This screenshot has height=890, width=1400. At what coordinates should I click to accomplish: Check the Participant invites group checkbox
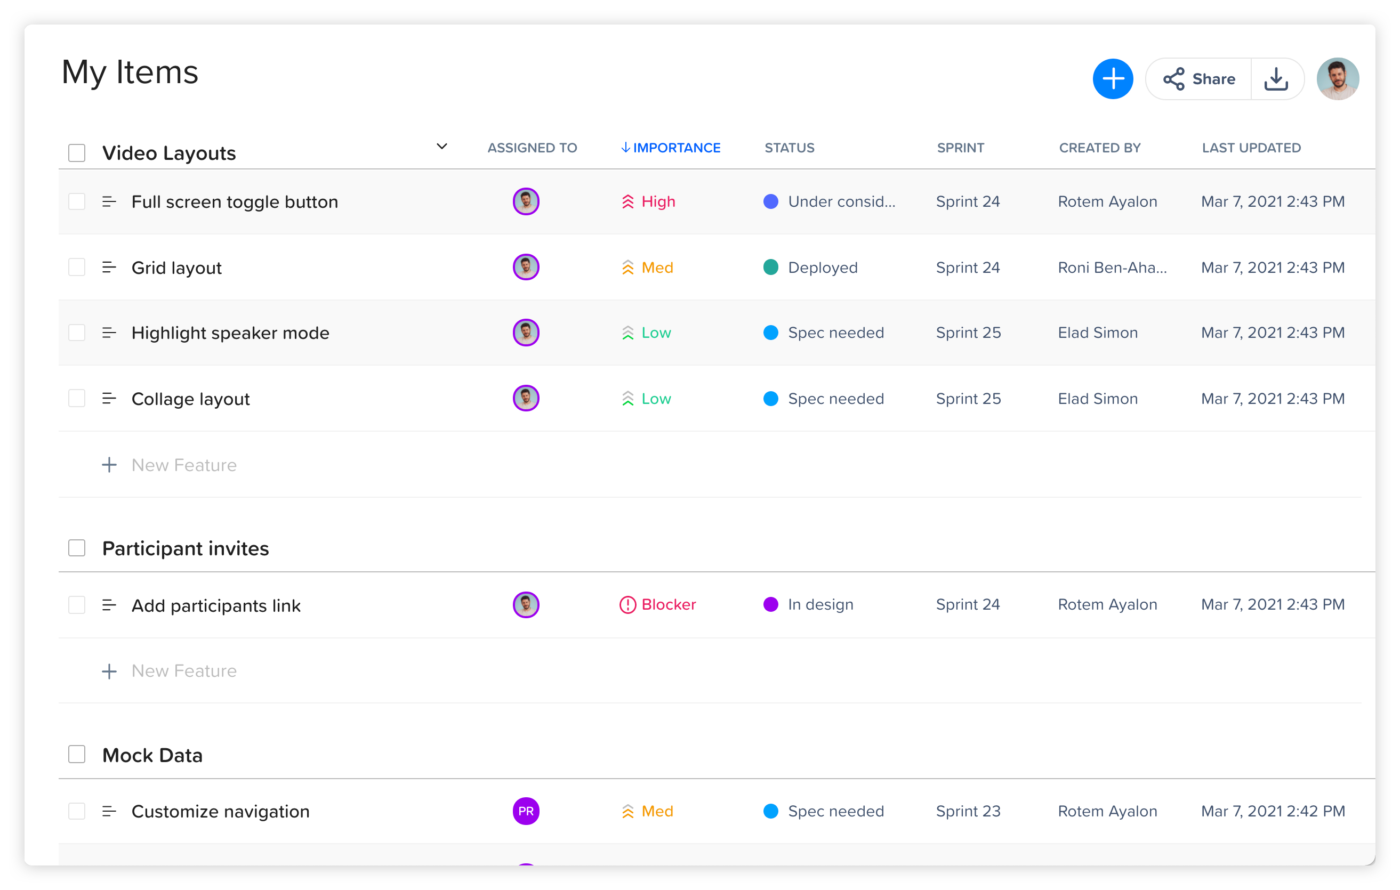[77, 548]
